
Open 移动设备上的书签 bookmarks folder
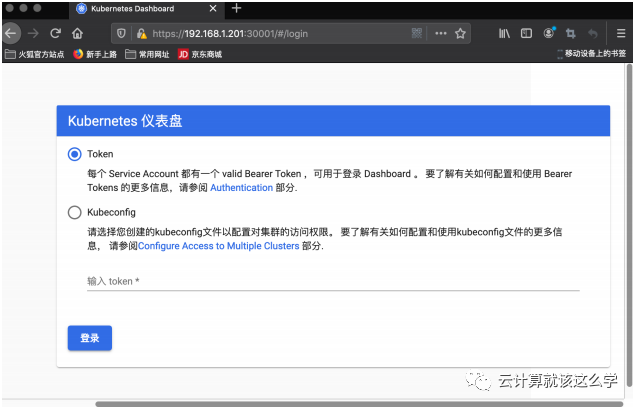[x=591, y=54]
